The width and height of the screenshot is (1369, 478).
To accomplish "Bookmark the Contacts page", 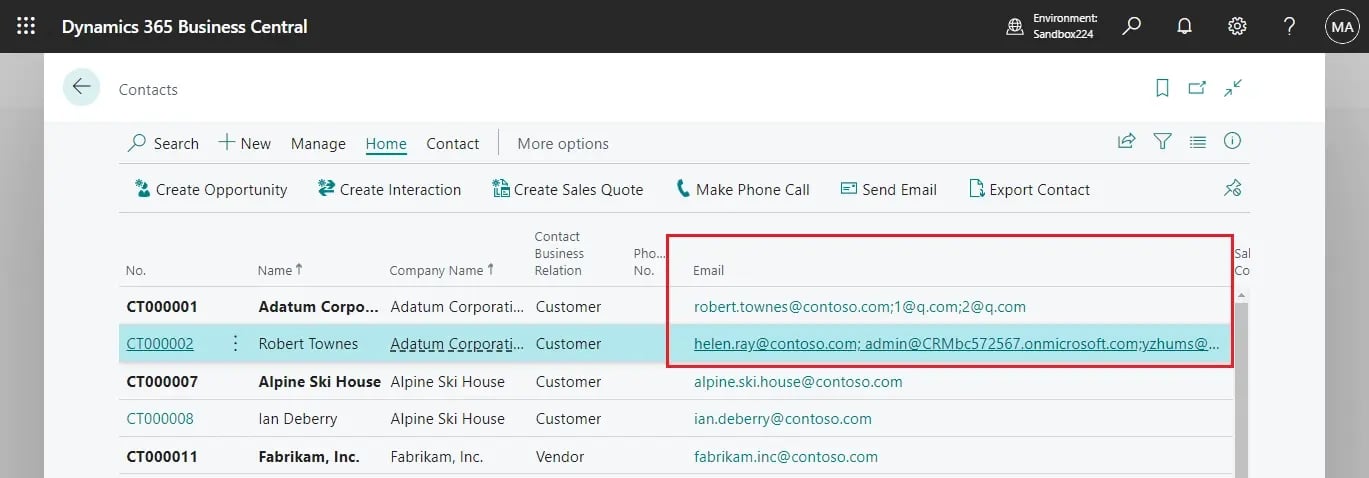I will (x=1162, y=88).
